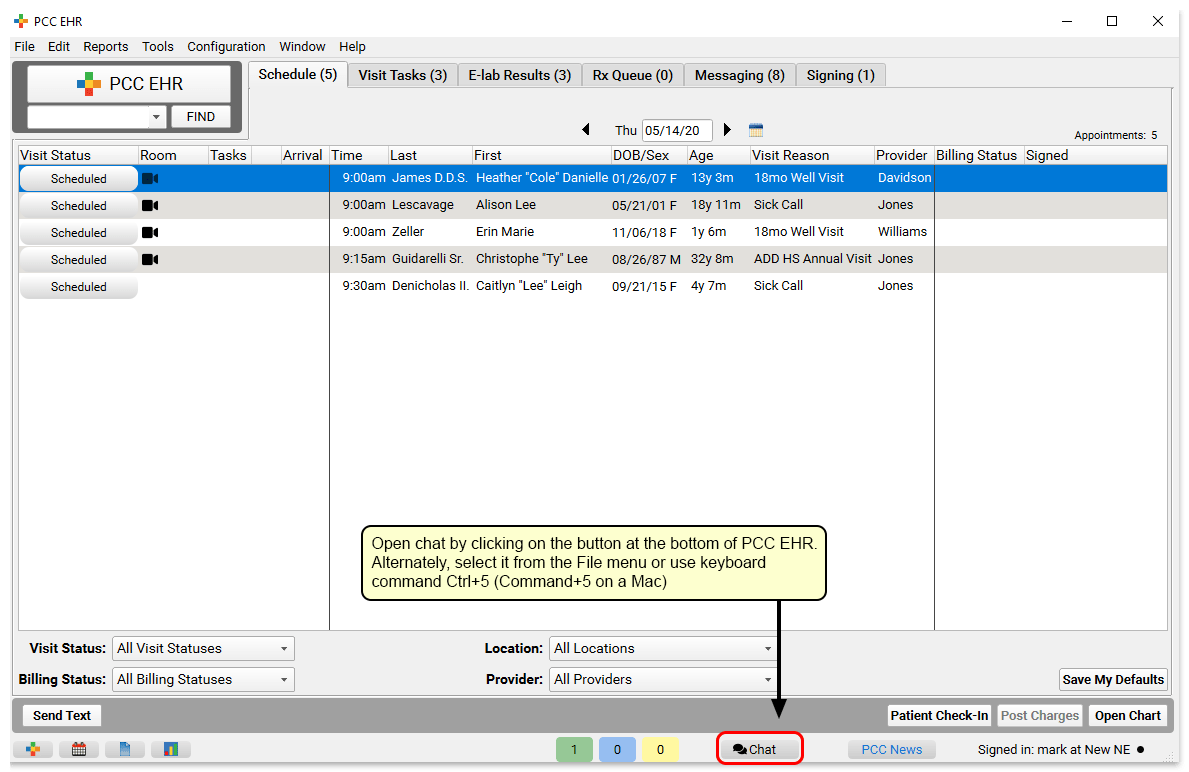Open the Scheduled status button for Denicholas II.
The image size is (1189, 772).
[79, 287]
